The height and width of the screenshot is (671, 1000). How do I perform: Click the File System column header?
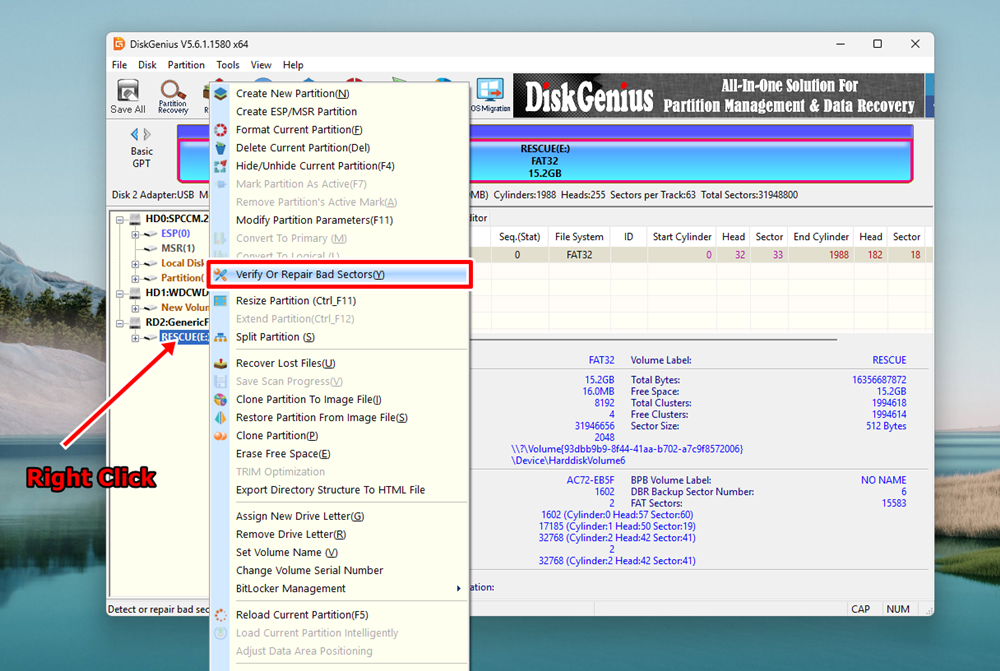click(x=579, y=237)
